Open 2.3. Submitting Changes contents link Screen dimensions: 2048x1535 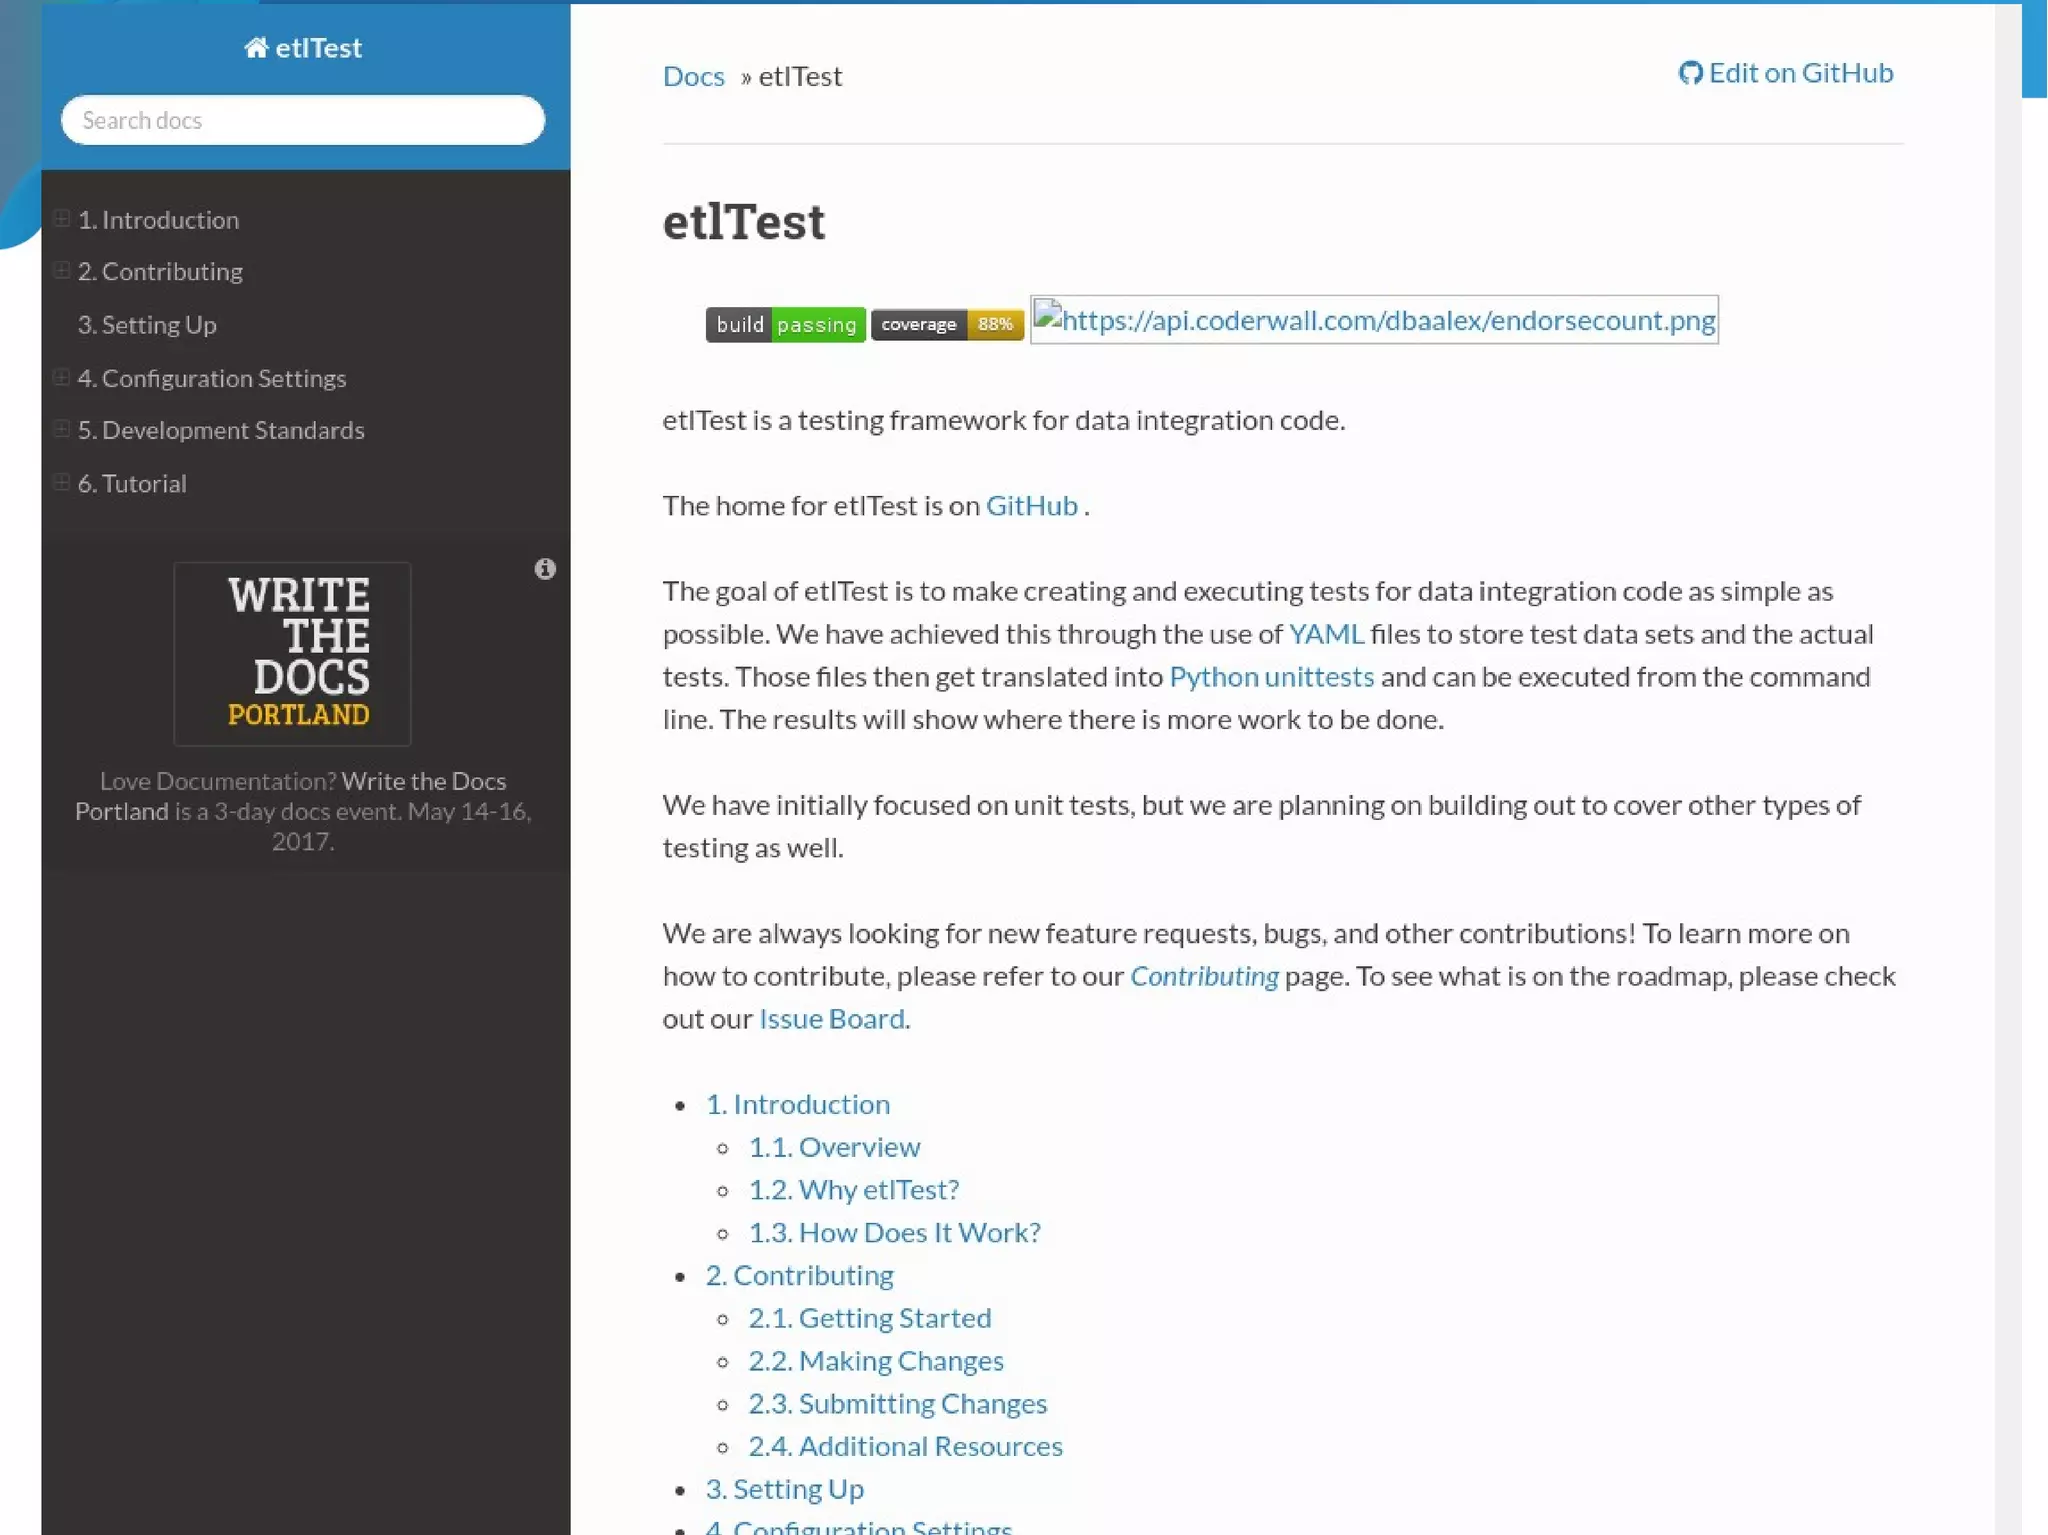pyautogui.click(x=897, y=1404)
